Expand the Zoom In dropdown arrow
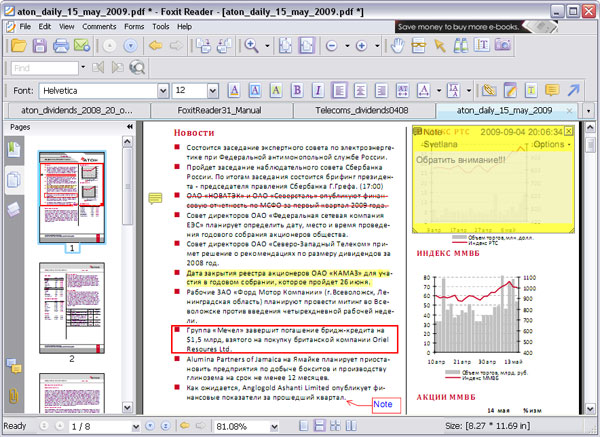Screen dimensions: 600x437 tap(377, 46)
